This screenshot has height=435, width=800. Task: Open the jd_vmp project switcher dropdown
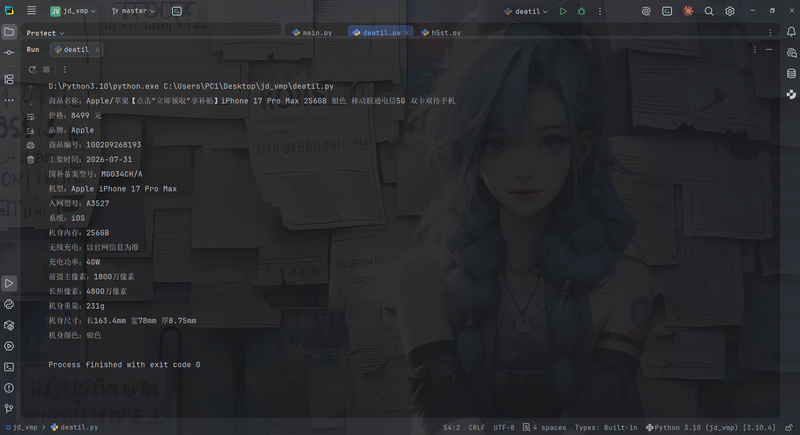point(73,11)
